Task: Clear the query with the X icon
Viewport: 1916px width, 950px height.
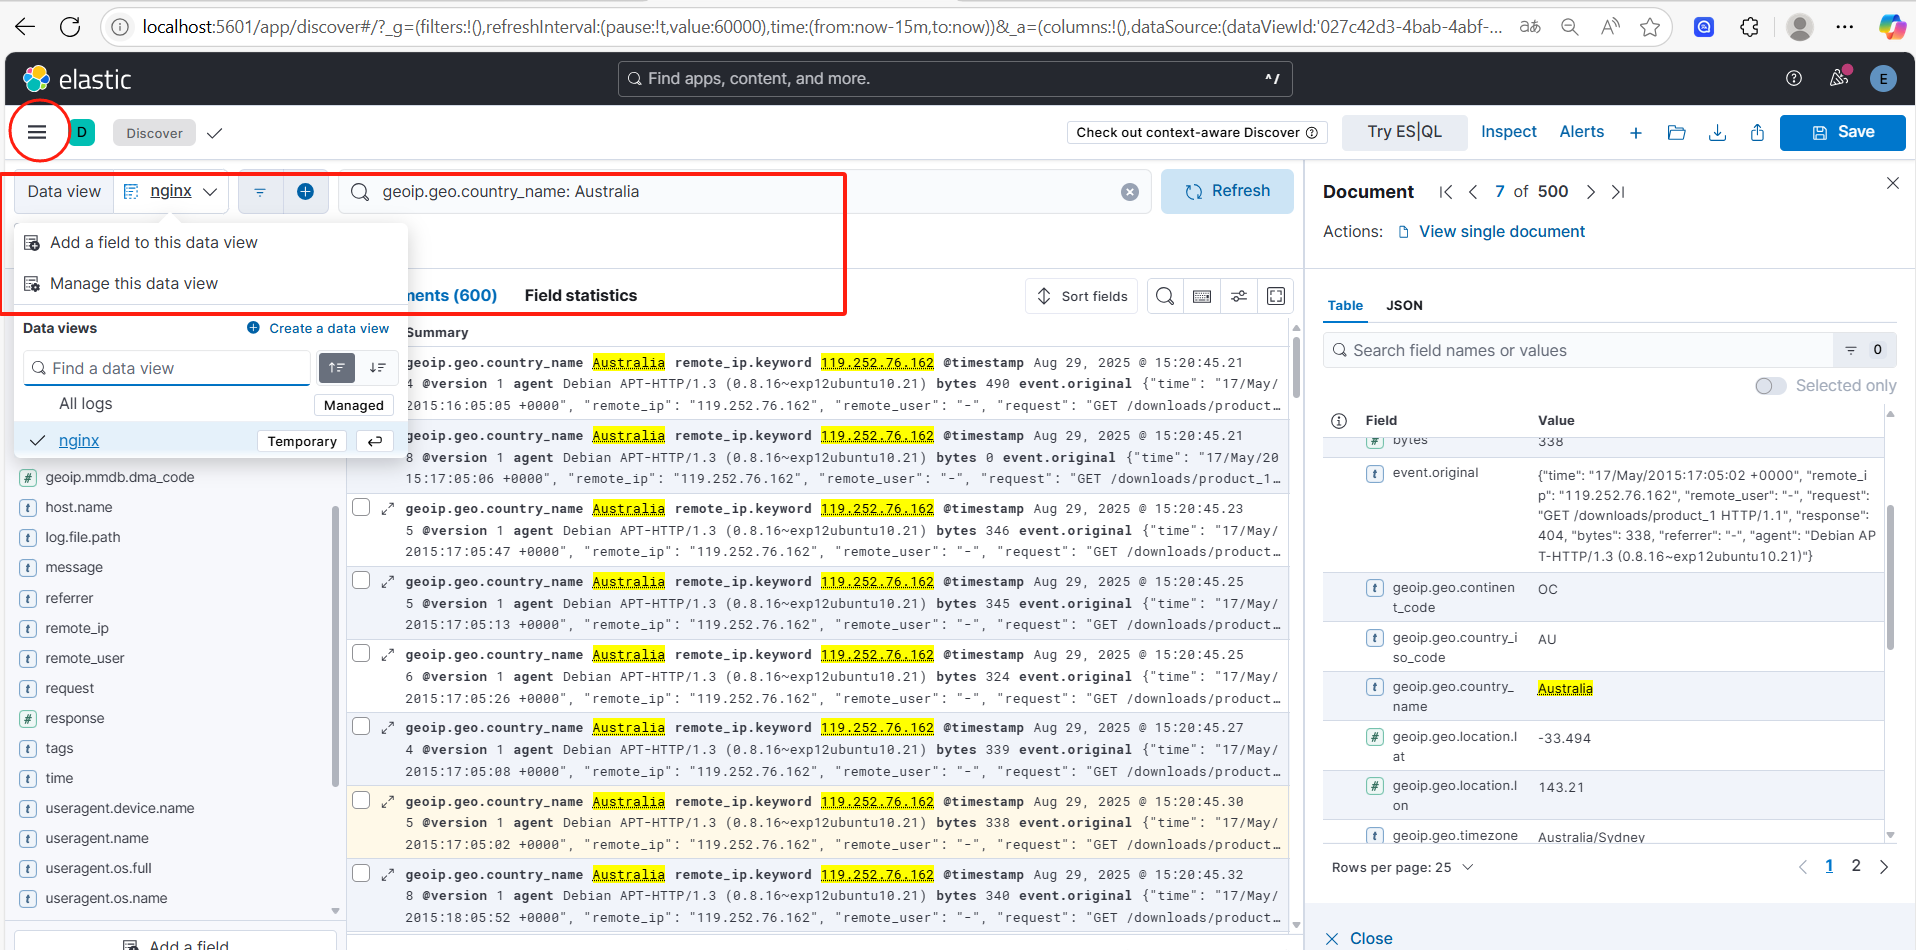Action: (x=1130, y=192)
